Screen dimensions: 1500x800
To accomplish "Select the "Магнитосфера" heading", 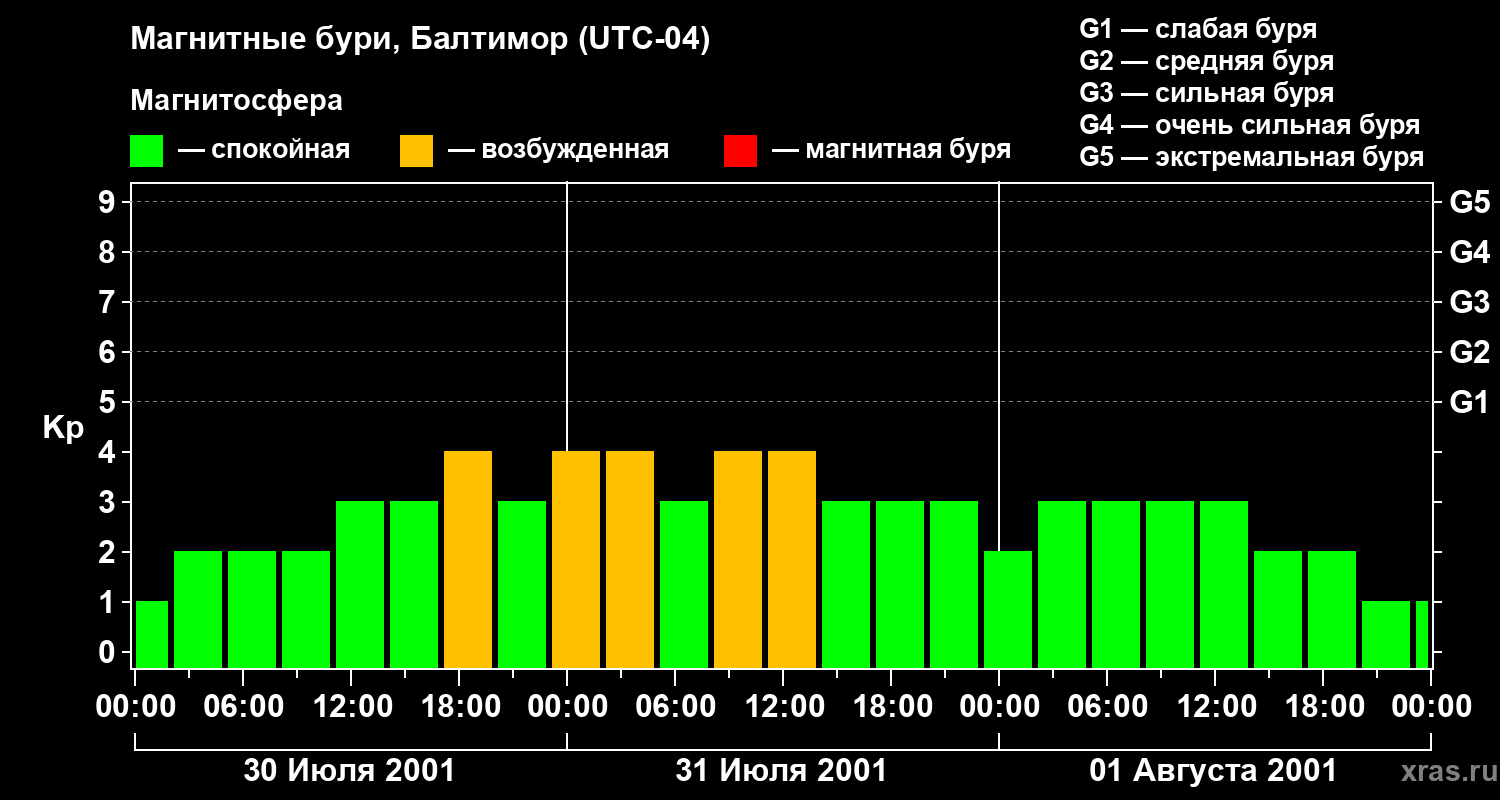I will 236,101.
